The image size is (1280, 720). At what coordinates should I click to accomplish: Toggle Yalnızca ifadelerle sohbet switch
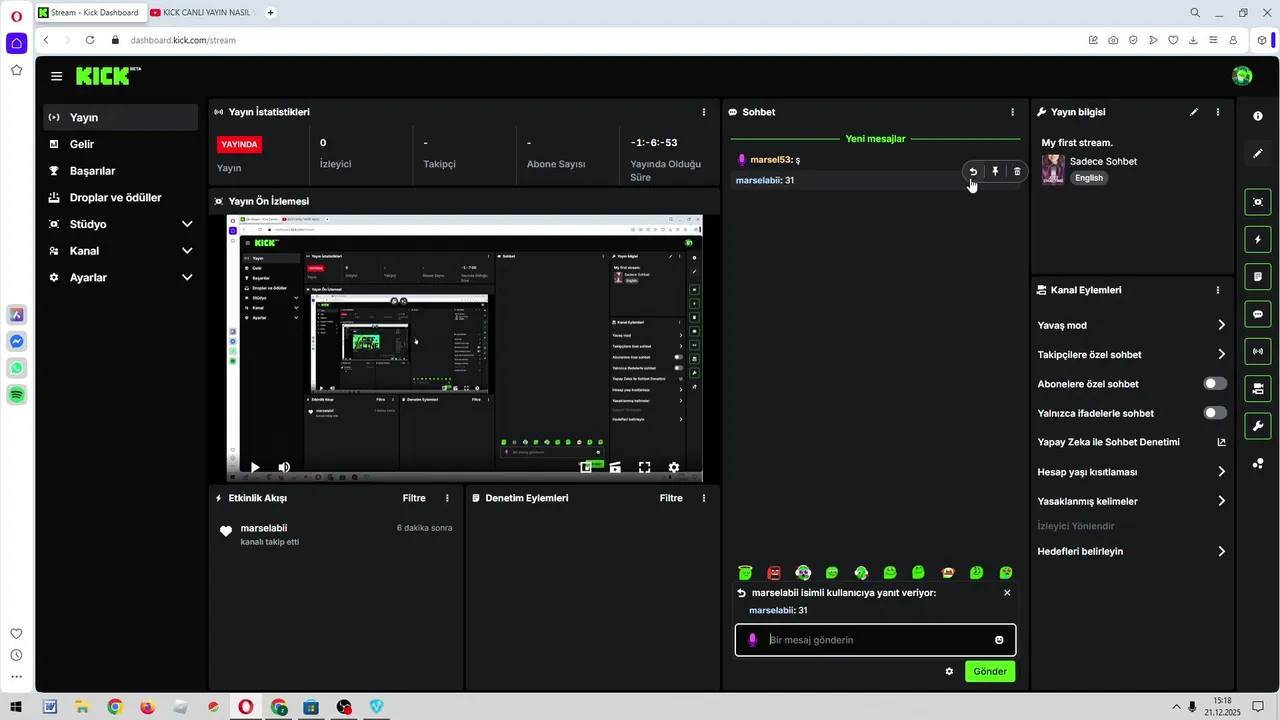[x=1215, y=413]
